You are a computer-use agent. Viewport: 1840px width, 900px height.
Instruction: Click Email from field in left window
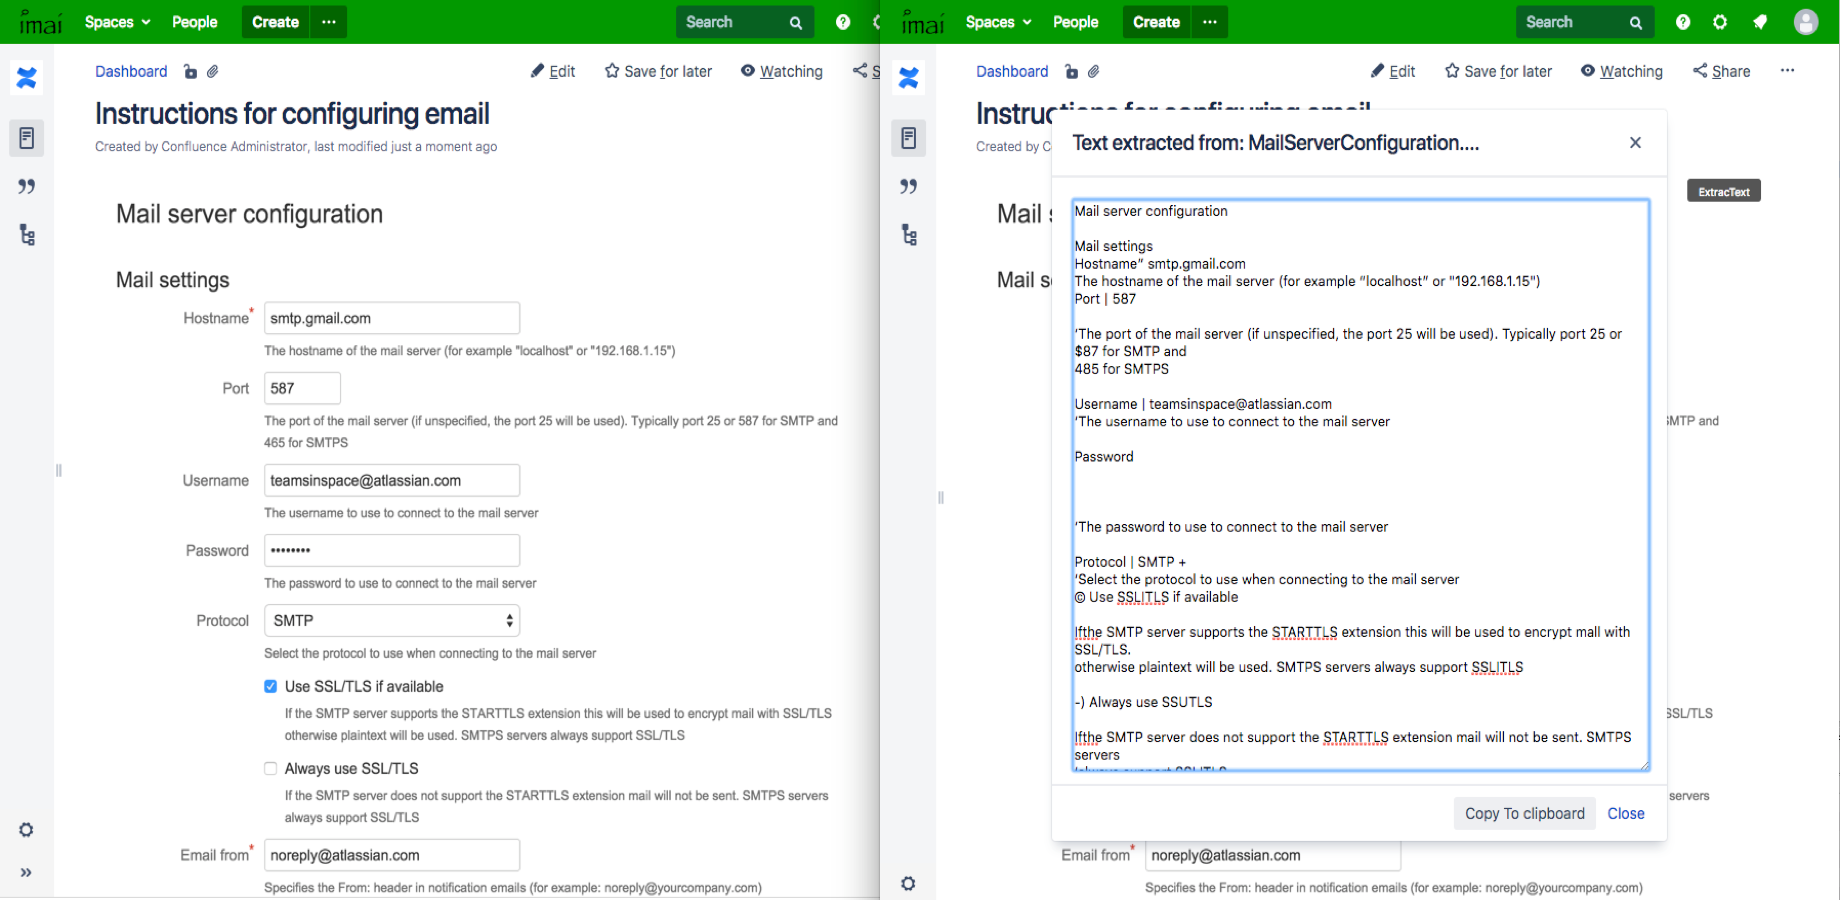pyautogui.click(x=392, y=855)
